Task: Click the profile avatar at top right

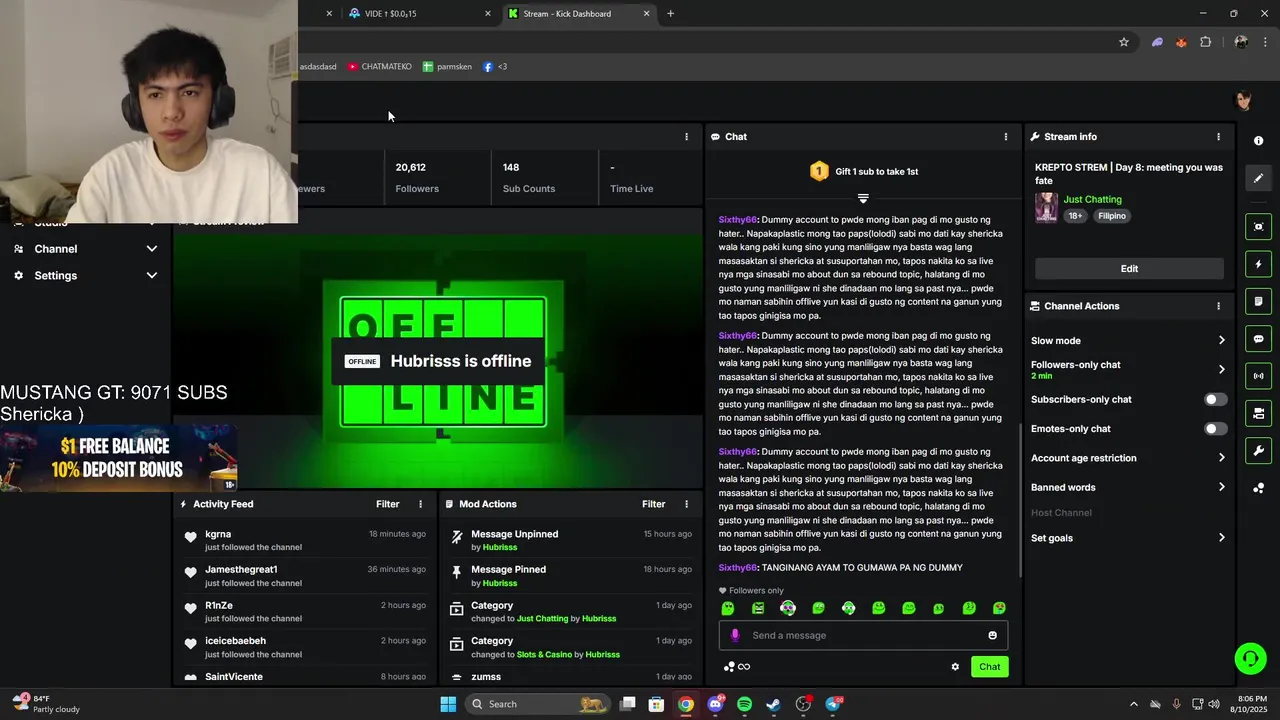Action: tap(1244, 100)
